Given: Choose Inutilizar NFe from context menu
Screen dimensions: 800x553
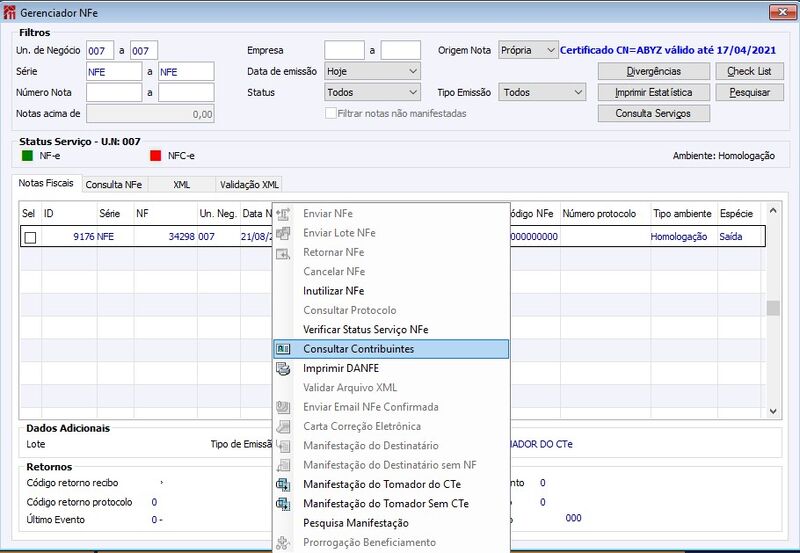Looking at the screenshot, I should [x=334, y=291].
